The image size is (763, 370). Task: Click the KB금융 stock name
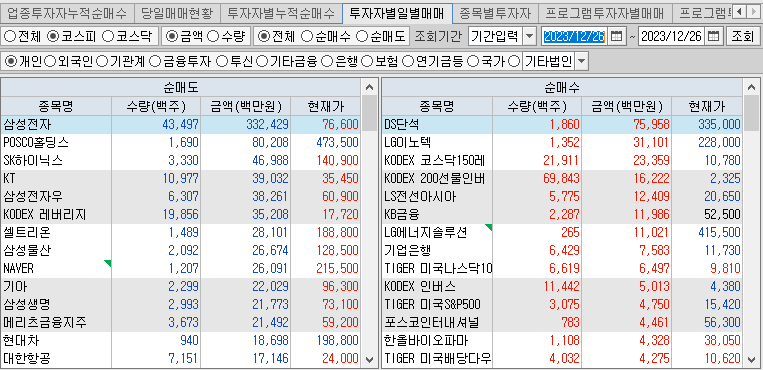(x=401, y=215)
